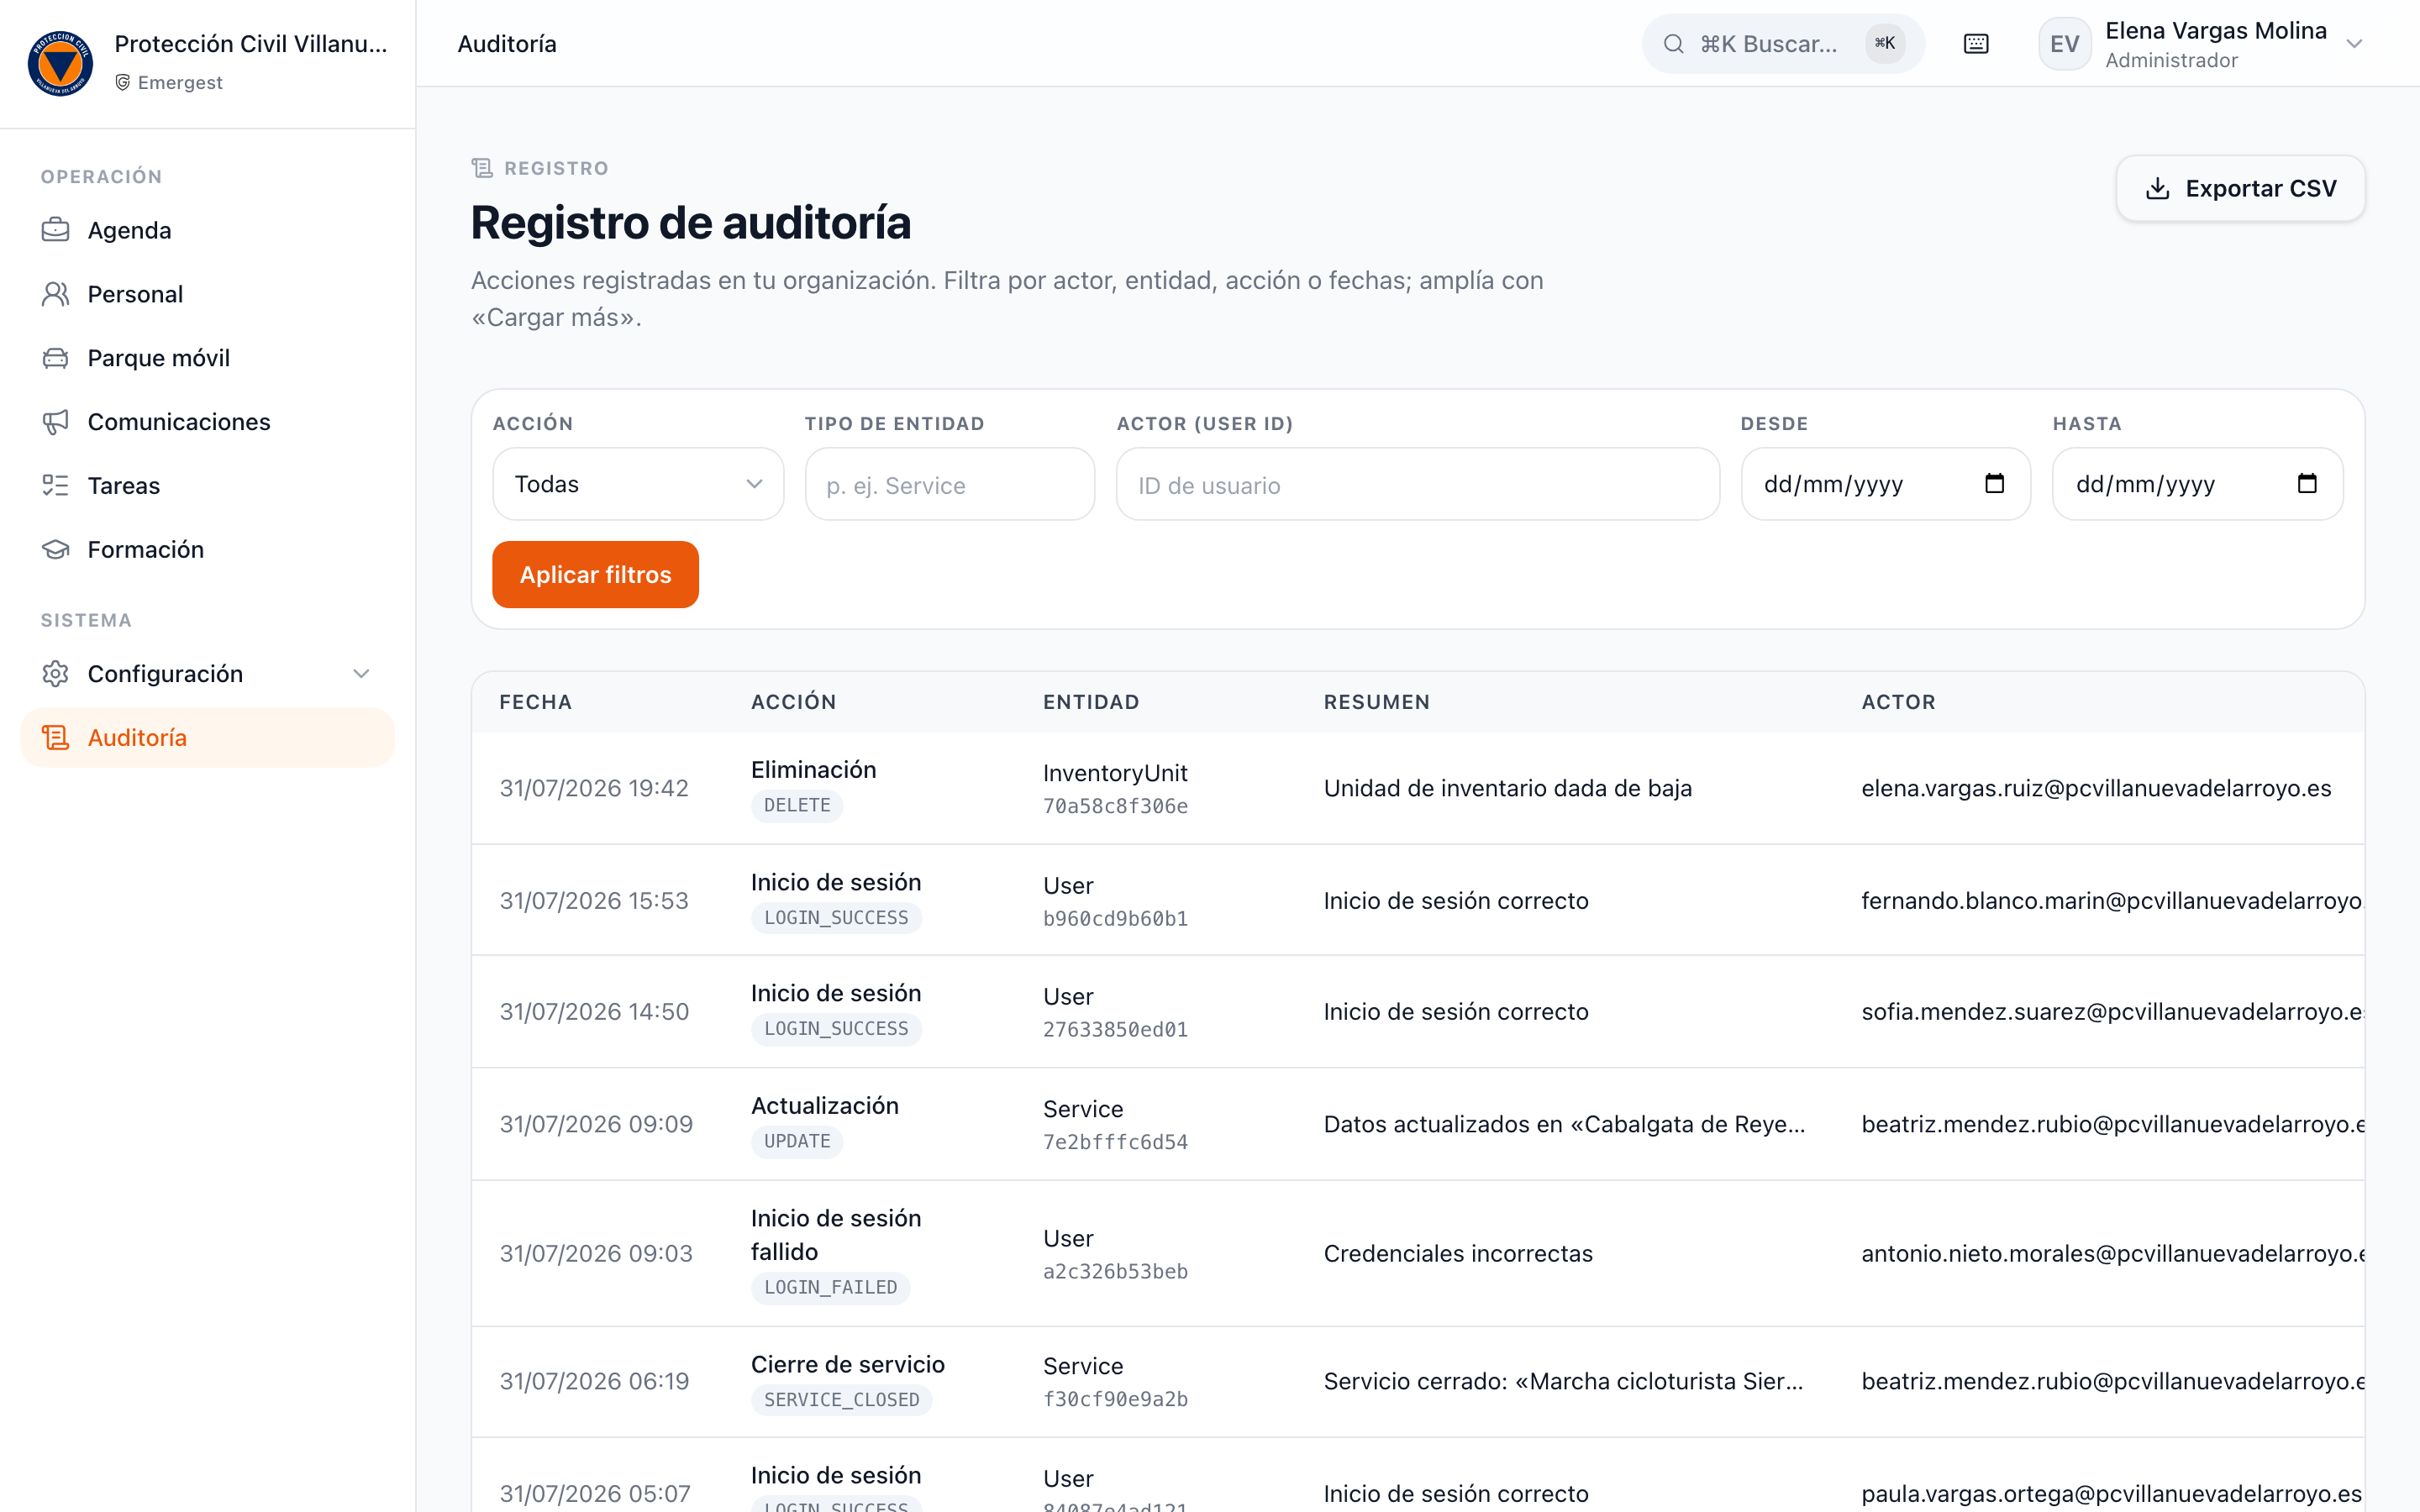The width and height of the screenshot is (2420, 1512).
Task: Click summary 'Unidad de inventario dada de baja'
Action: pyautogui.click(x=1508, y=788)
